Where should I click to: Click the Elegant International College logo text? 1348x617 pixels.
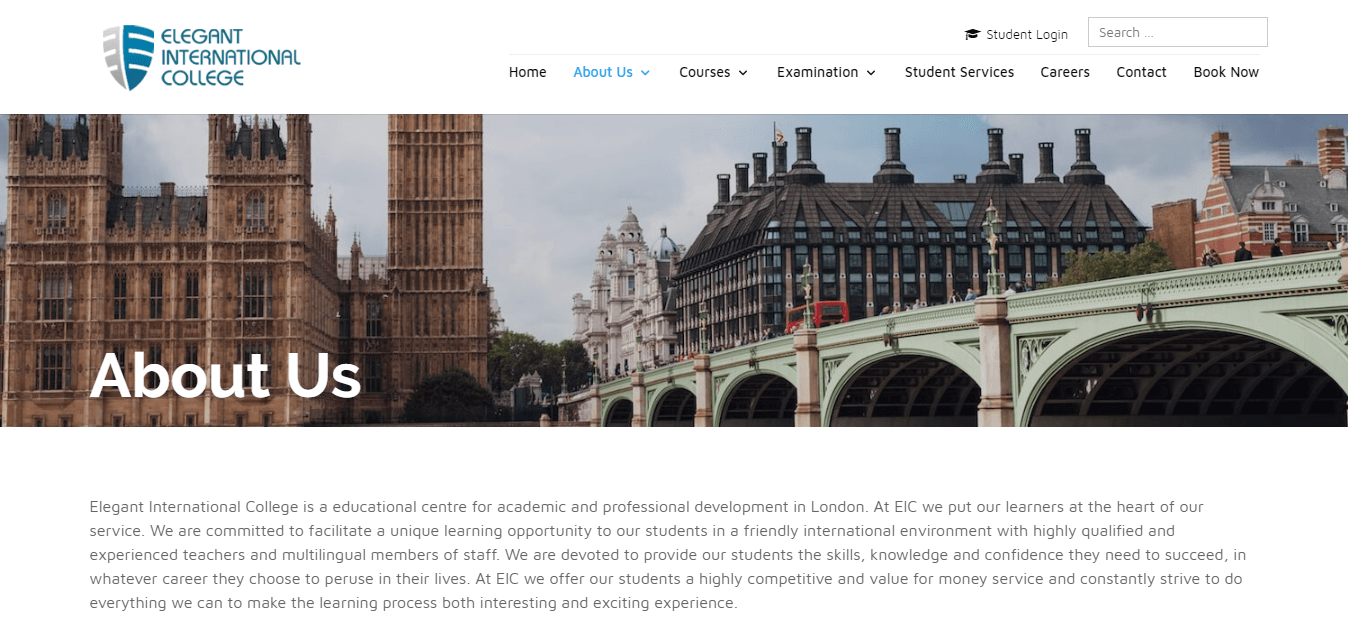(231, 58)
